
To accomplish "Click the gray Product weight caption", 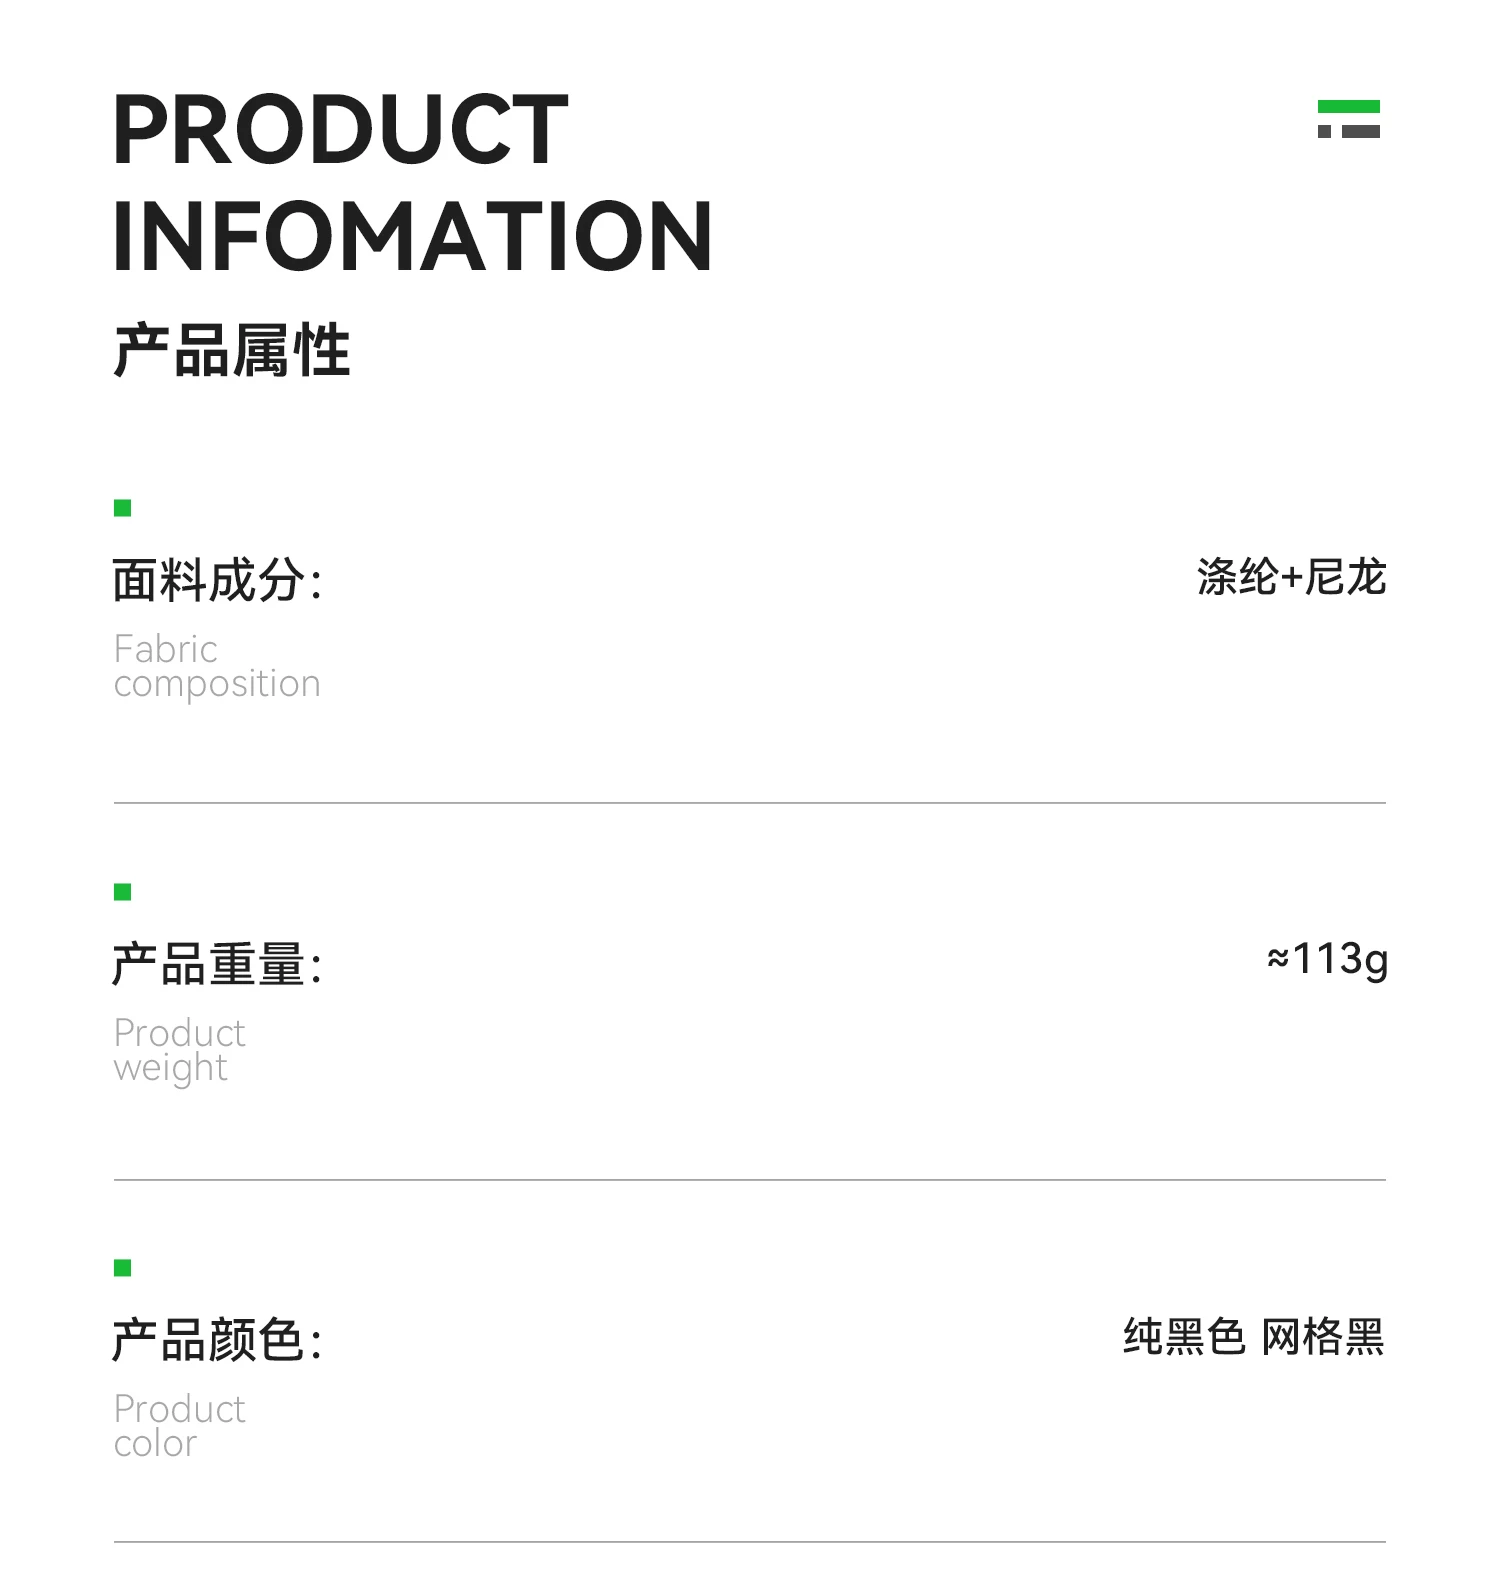I will (x=180, y=1050).
